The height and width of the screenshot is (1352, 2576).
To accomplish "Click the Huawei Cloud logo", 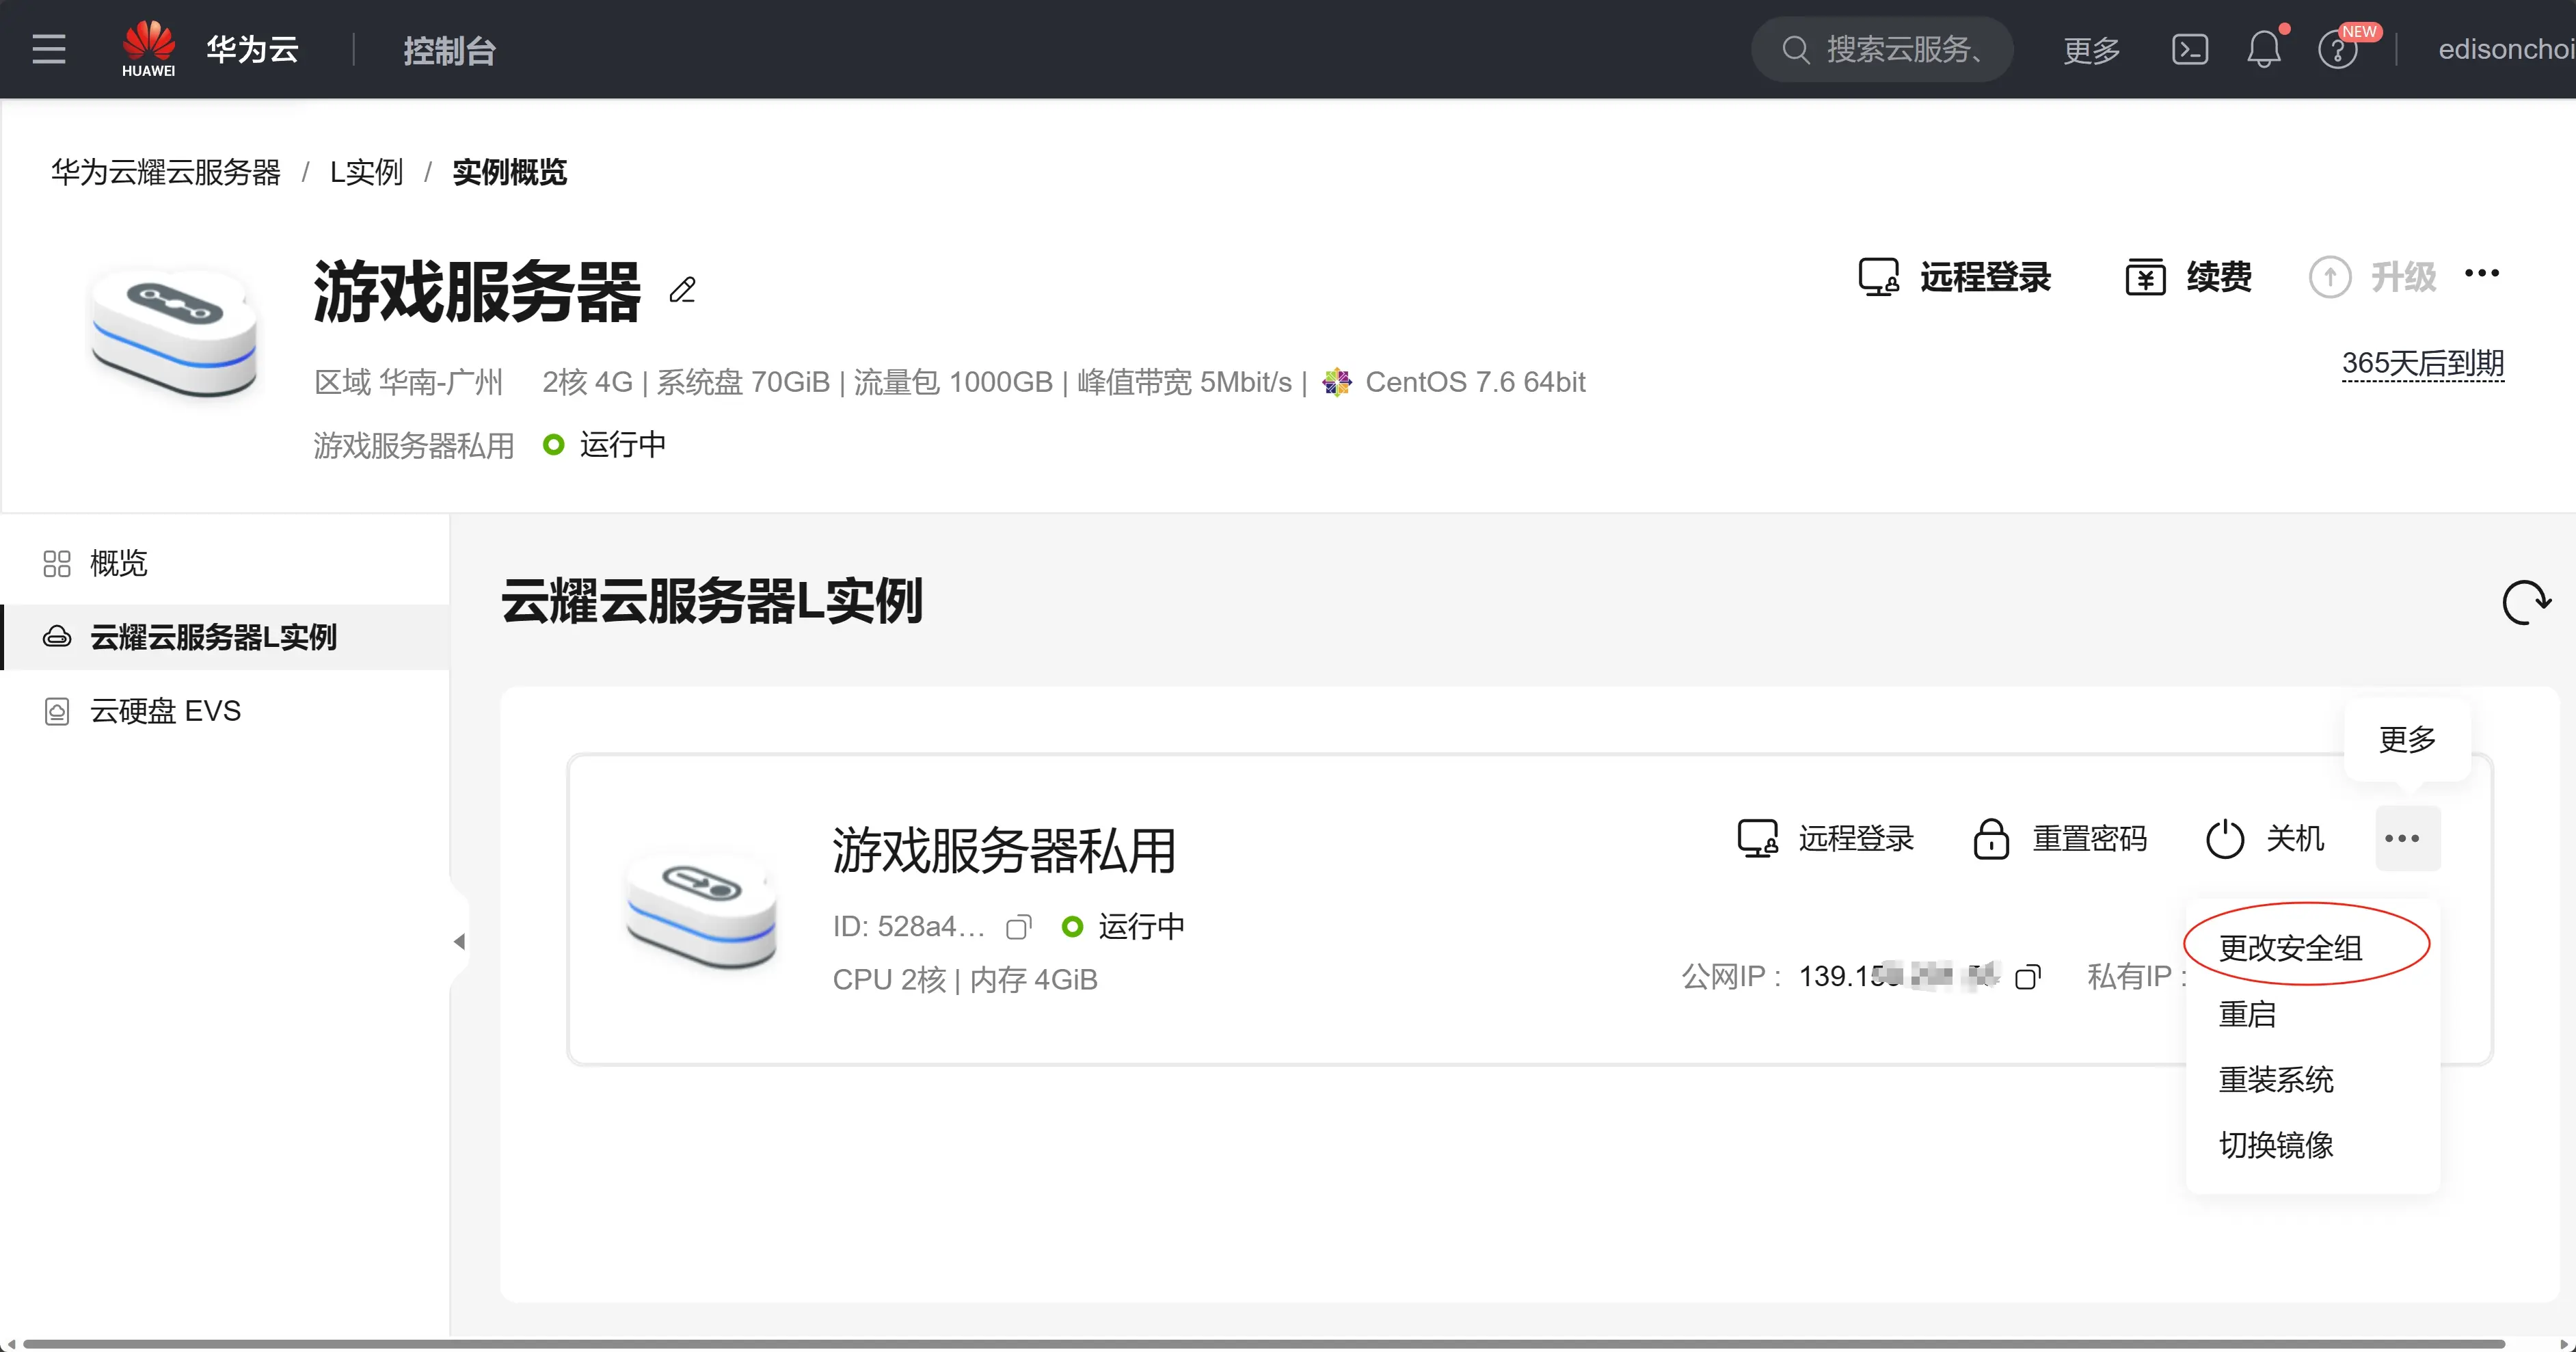I will pyautogui.click(x=148, y=49).
